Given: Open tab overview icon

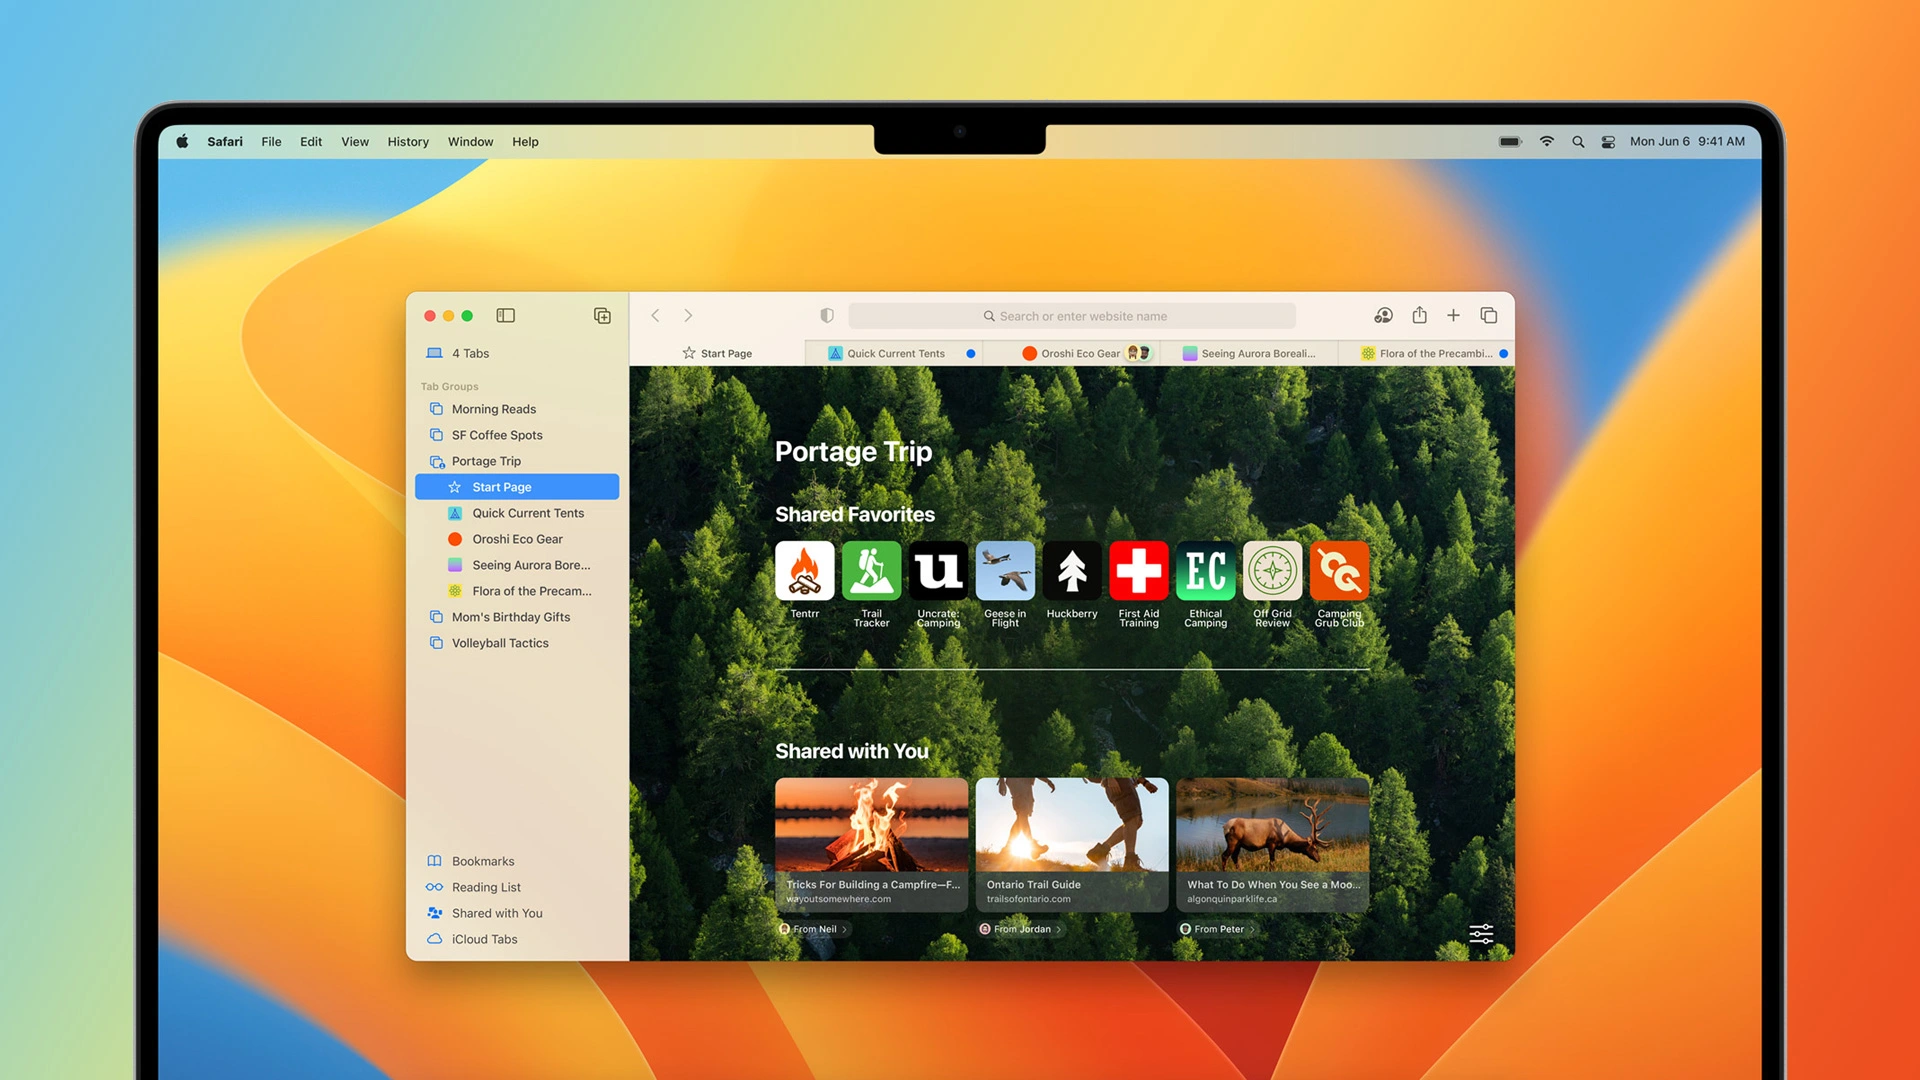Looking at the screenshot, I should coord(1488,316).
